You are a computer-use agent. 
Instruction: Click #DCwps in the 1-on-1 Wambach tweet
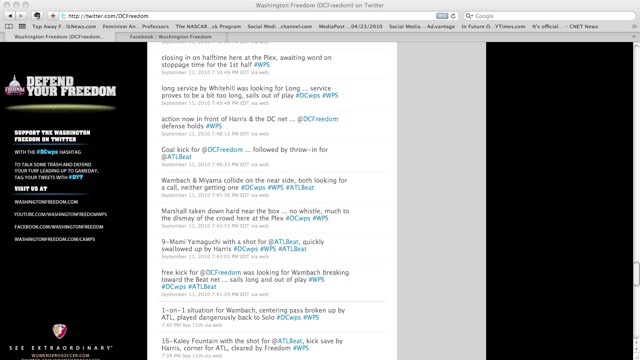tap(289, 318)
